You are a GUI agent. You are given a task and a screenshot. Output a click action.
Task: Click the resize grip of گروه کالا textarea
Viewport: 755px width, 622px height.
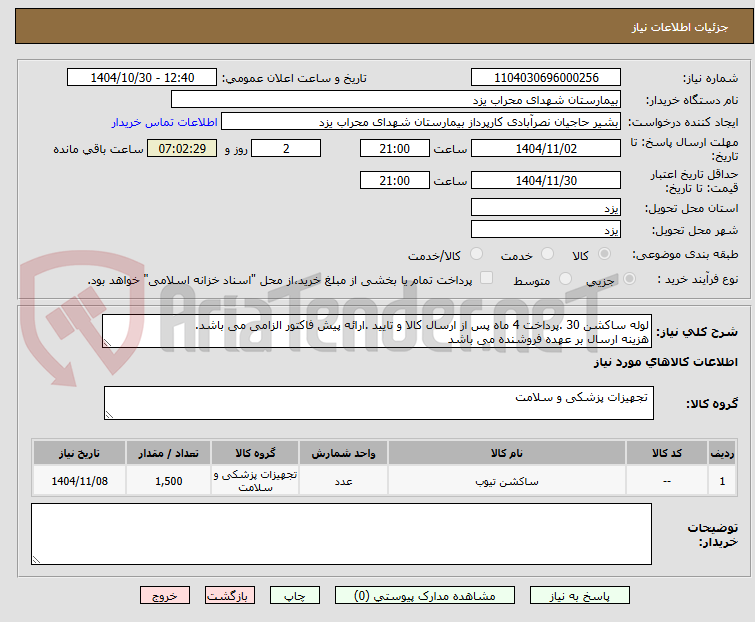(109, 415)
